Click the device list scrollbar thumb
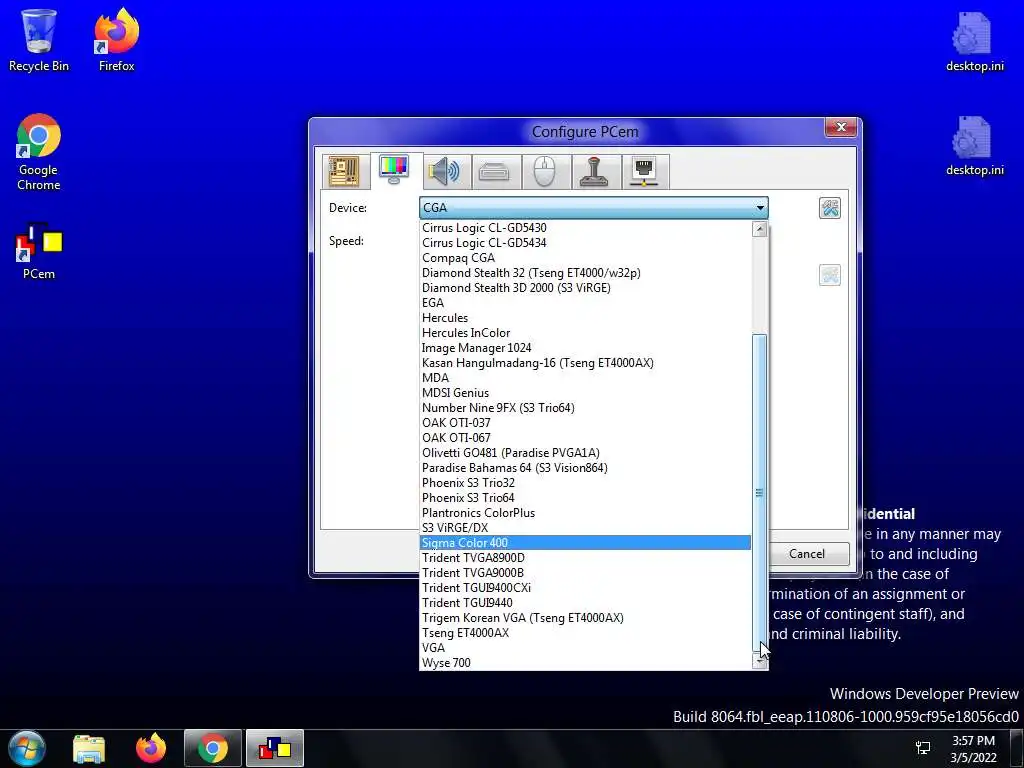This screenshot has width=1024, height=768. click(760, 493)
